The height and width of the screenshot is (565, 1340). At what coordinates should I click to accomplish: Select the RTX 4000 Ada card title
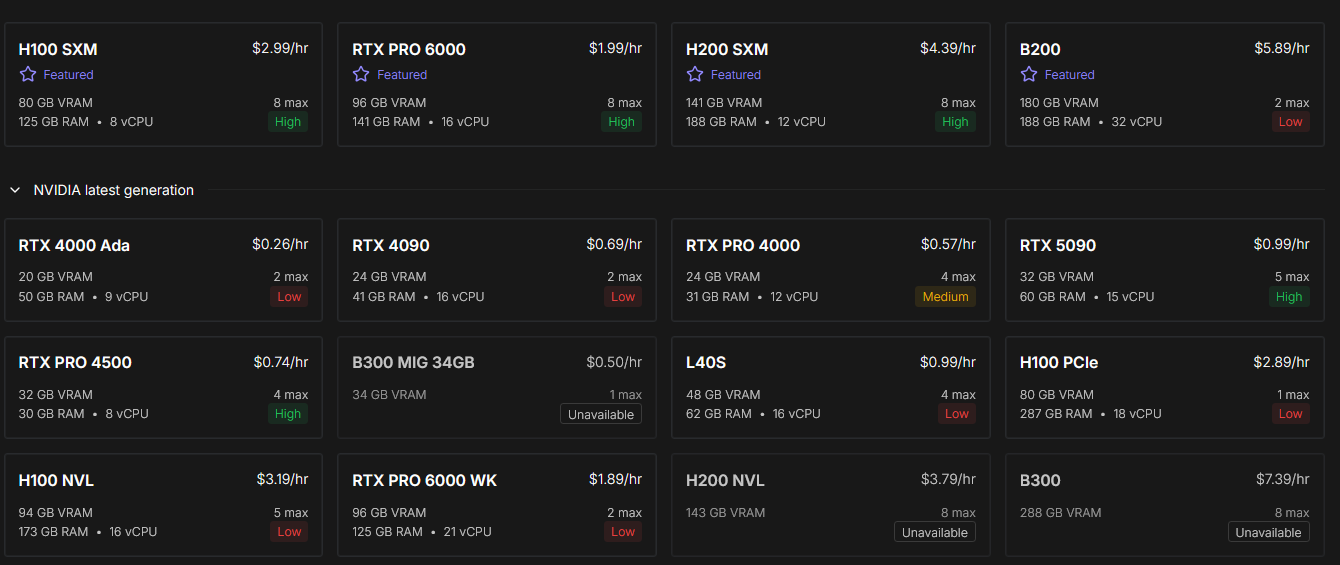74,245
